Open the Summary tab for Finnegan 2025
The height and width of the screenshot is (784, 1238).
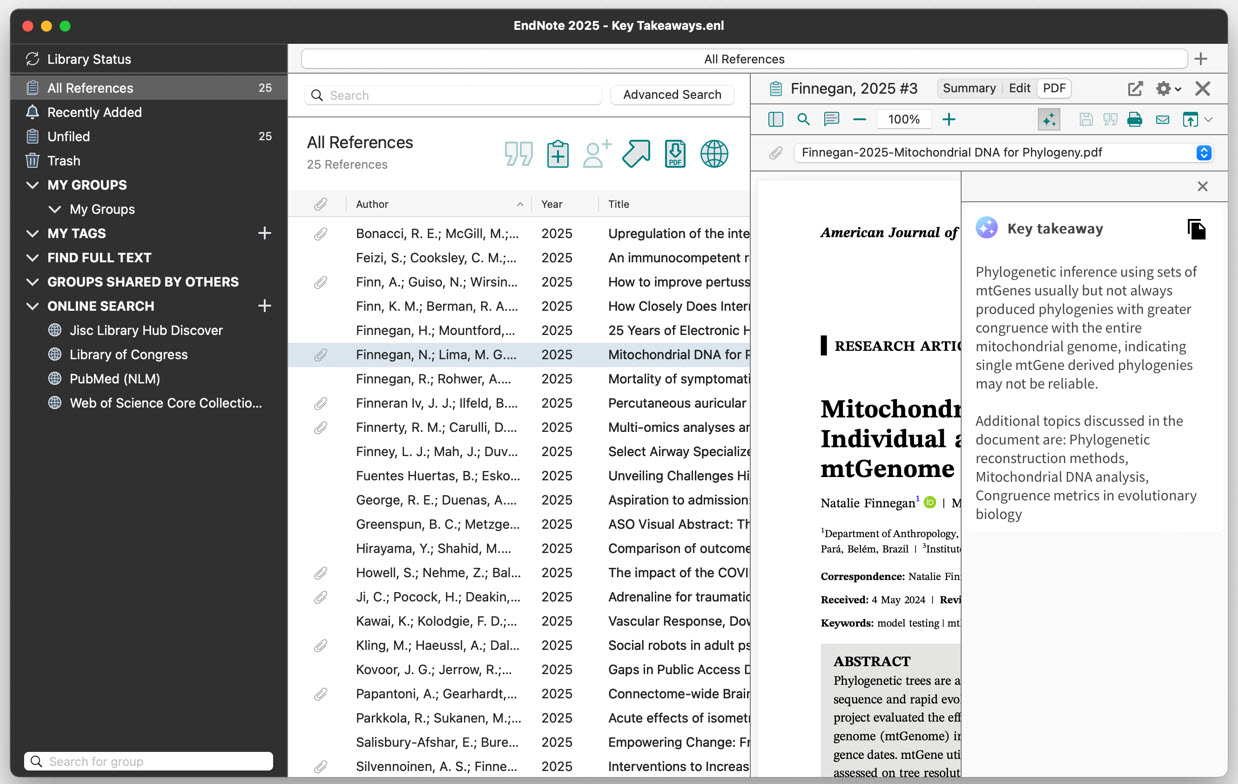[969, 88]
